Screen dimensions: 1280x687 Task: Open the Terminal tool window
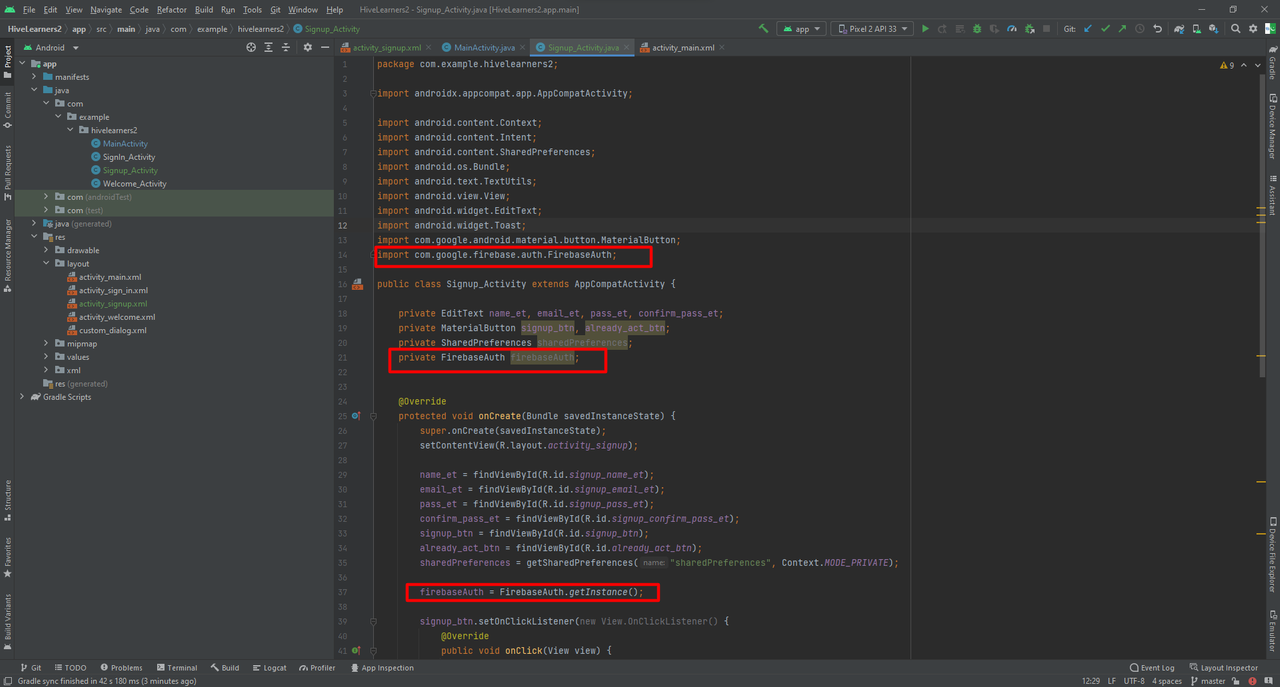pyautogui.click(x=176, y=668)
